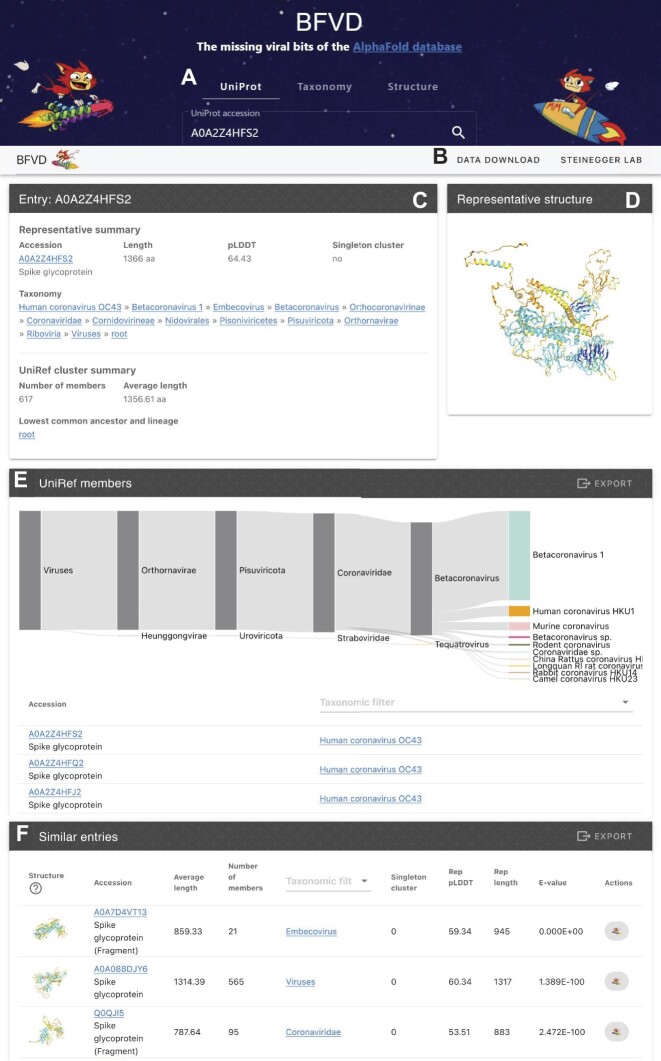This screenshot has height=1061, width=661.
Task: Click action icon for Q0QJI5 row
Action: pos(616,1031)
